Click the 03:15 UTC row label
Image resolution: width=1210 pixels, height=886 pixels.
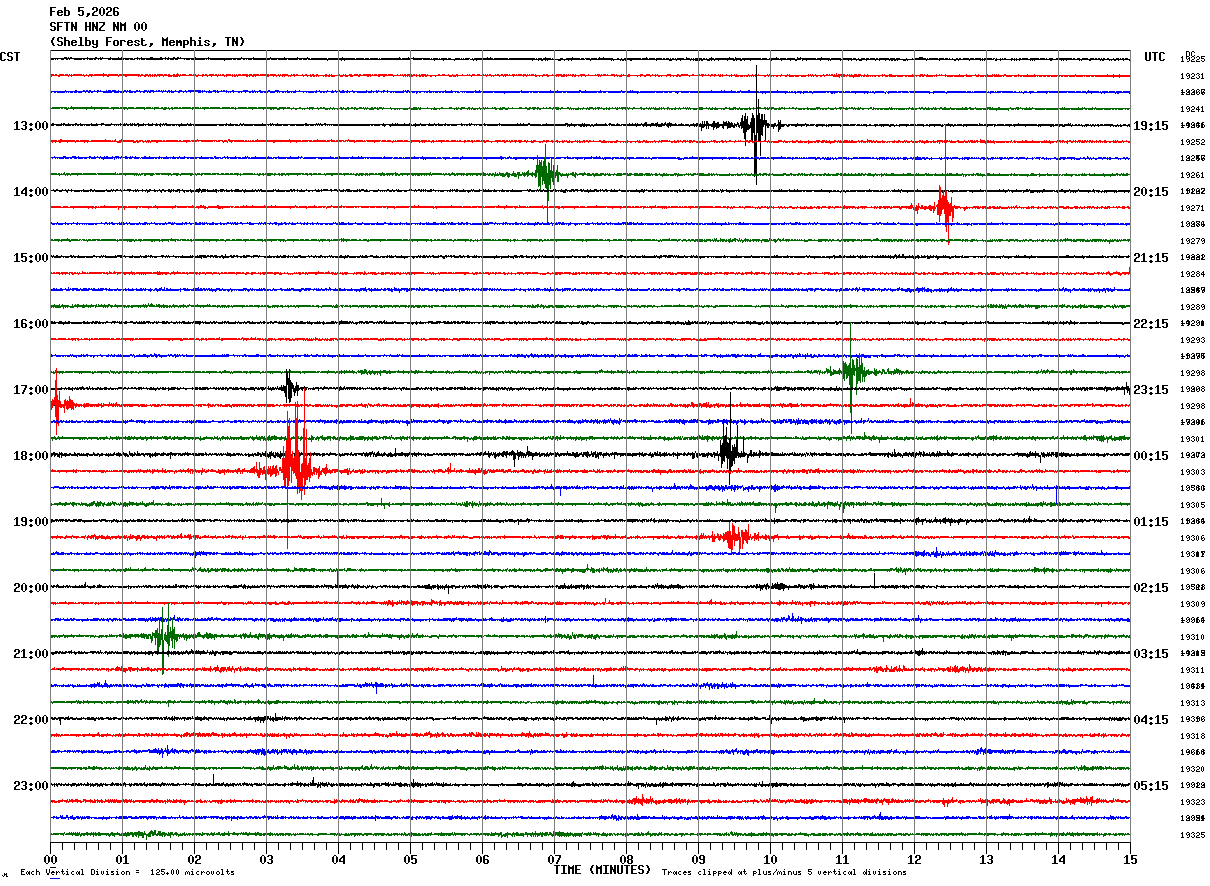tap(1151, 654)
